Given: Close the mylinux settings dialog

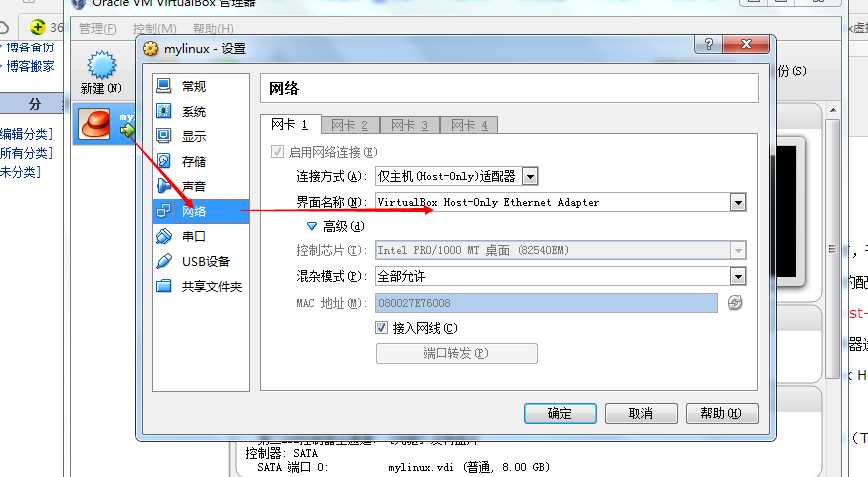Looking at the screenshot, I should pyautogui.click(x=746, y=44).
